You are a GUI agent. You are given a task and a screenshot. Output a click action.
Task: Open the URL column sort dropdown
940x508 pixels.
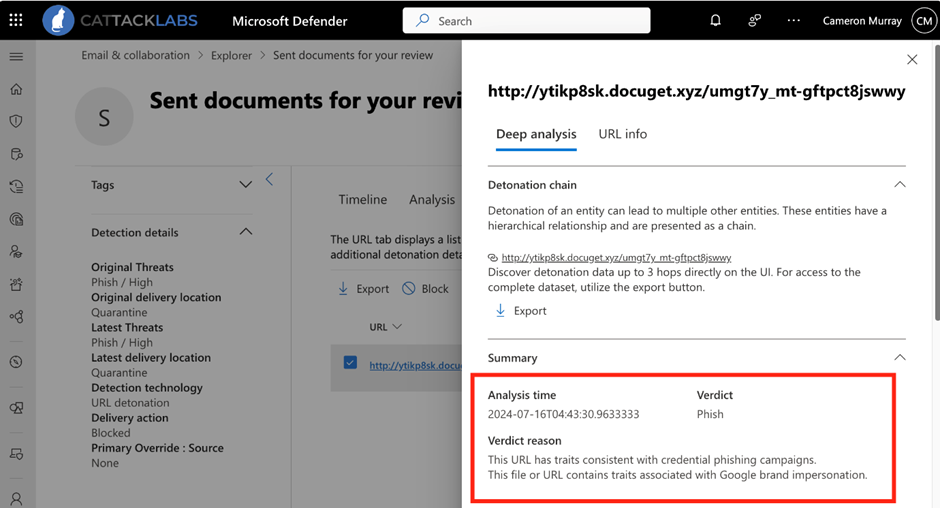[x=397, y=327]
